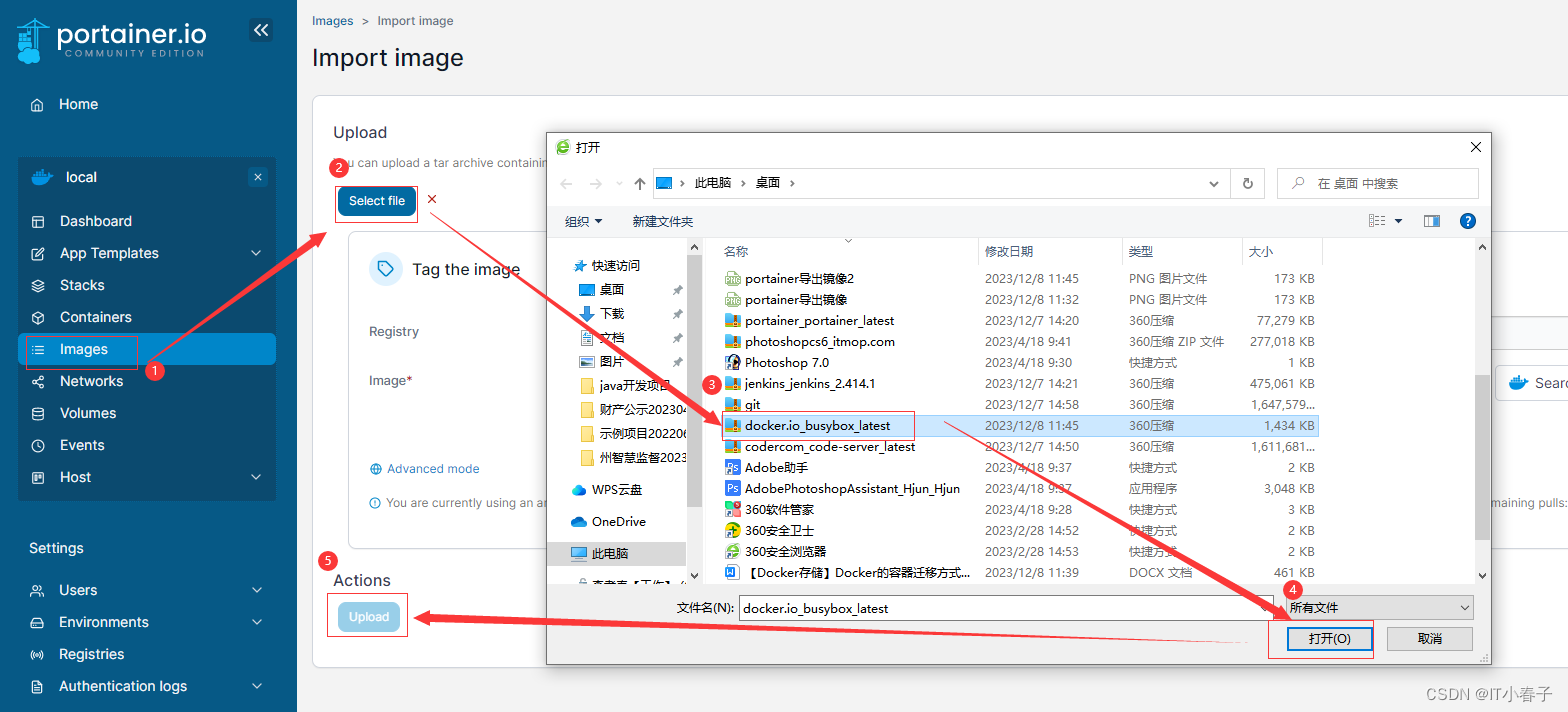Select the 360软件管家 shortcut icon
This screenshot has width=1568, height=712.
(x=733, y=510)
